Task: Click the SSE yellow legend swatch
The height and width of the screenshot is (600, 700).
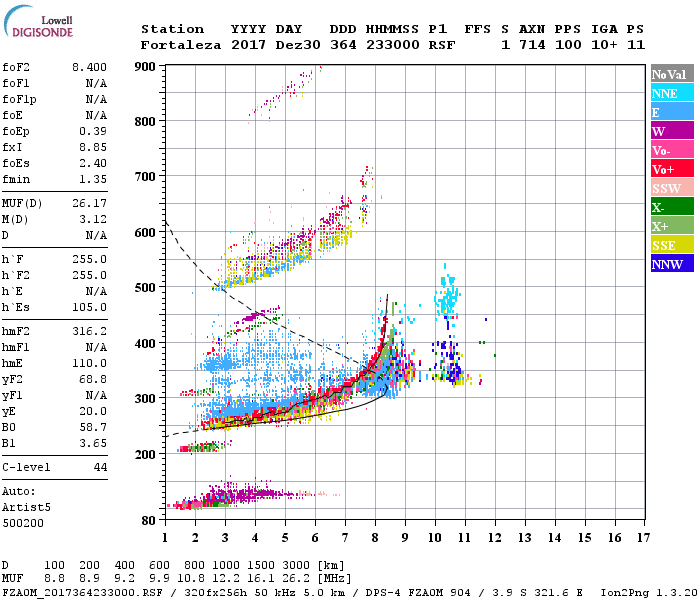Action: 672,245
